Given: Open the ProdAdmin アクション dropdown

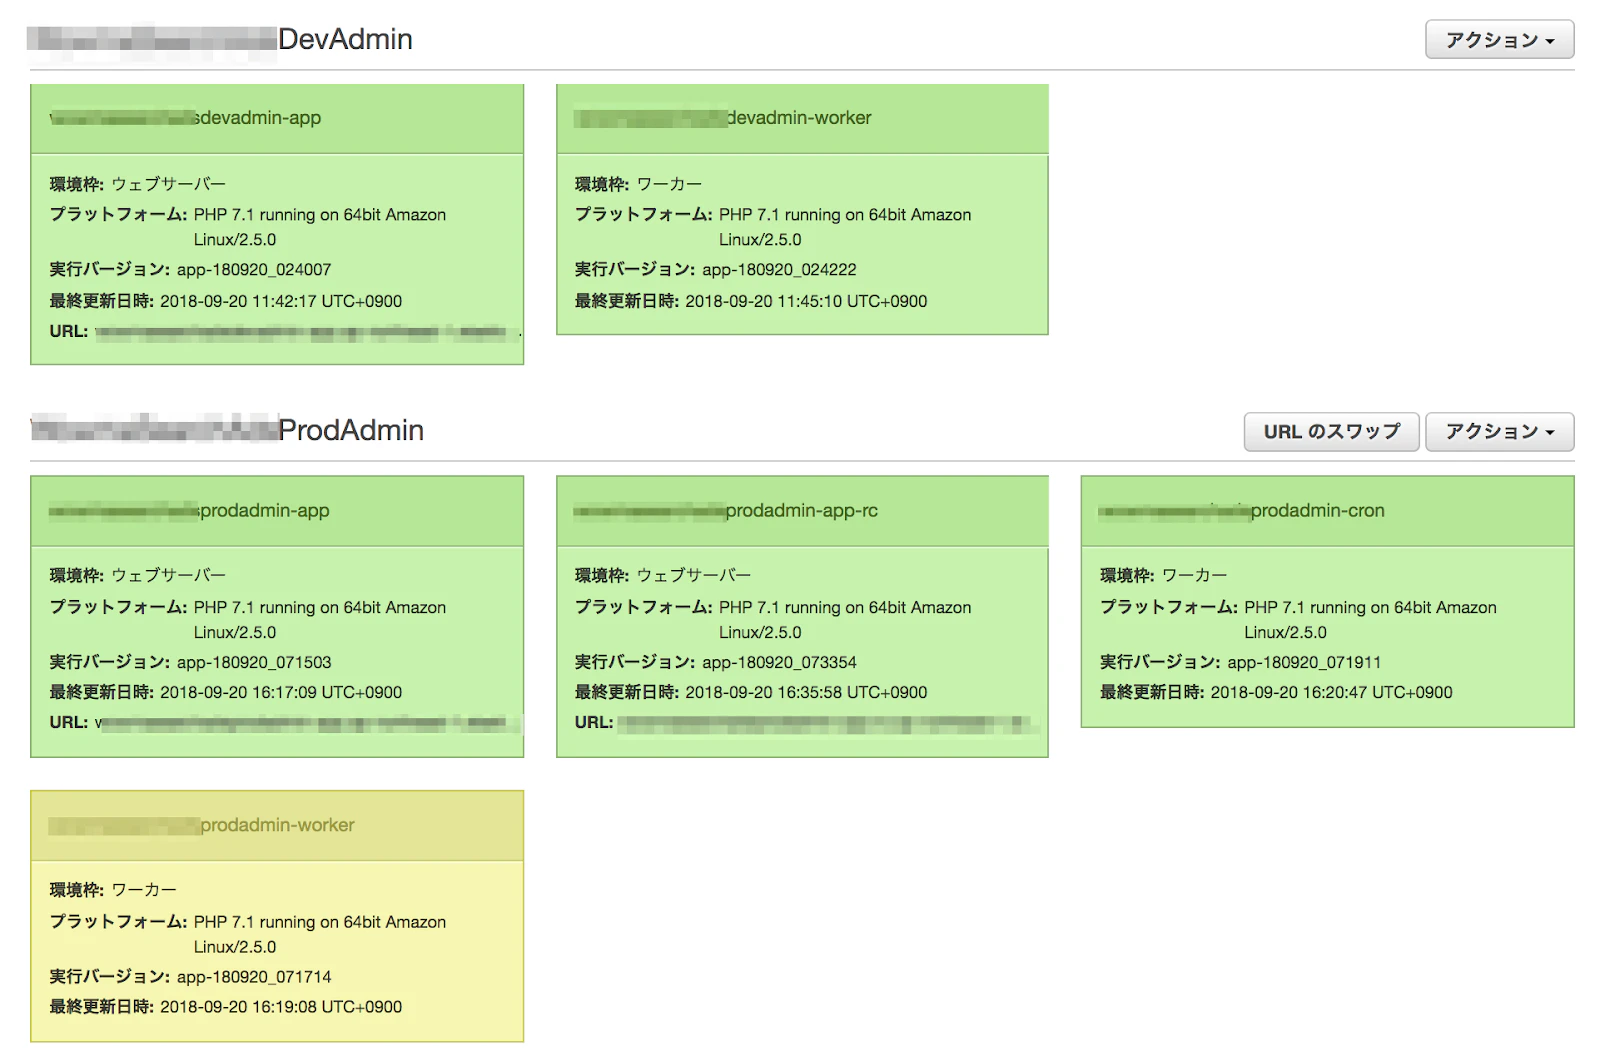Looking at the screenshot, I should click(x=1499, y=432).
